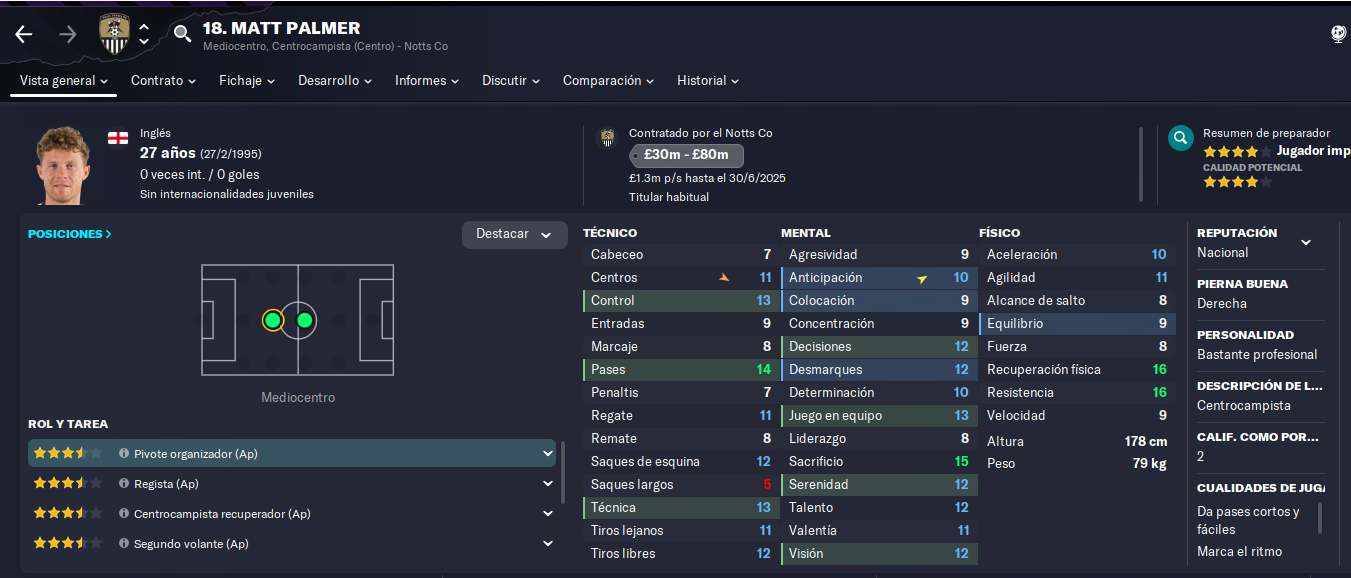Open the Destacar dropdown
The height and width of the screenshot is (578, 1351).
tap(514, 234)
